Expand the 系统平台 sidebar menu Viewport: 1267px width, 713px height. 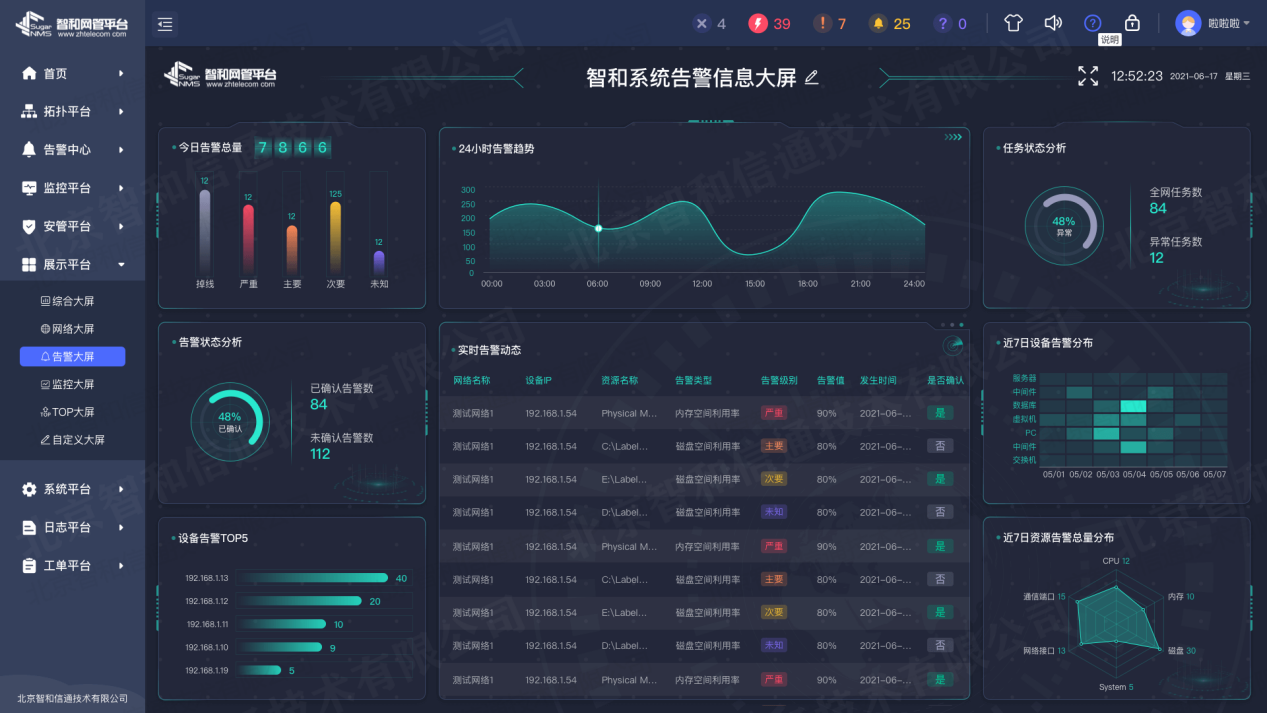tap(70, 489)
